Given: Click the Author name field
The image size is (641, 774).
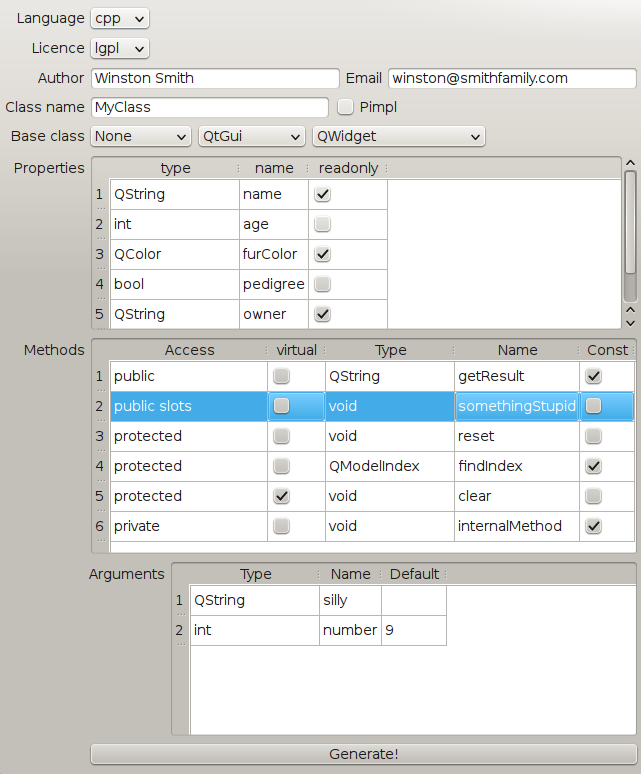Looking at the screenshot, I should 215,78.
